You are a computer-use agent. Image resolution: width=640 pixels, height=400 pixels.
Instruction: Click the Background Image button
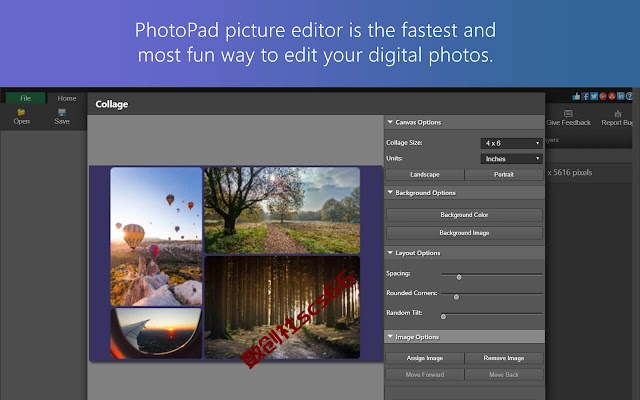tap(464, 233)
